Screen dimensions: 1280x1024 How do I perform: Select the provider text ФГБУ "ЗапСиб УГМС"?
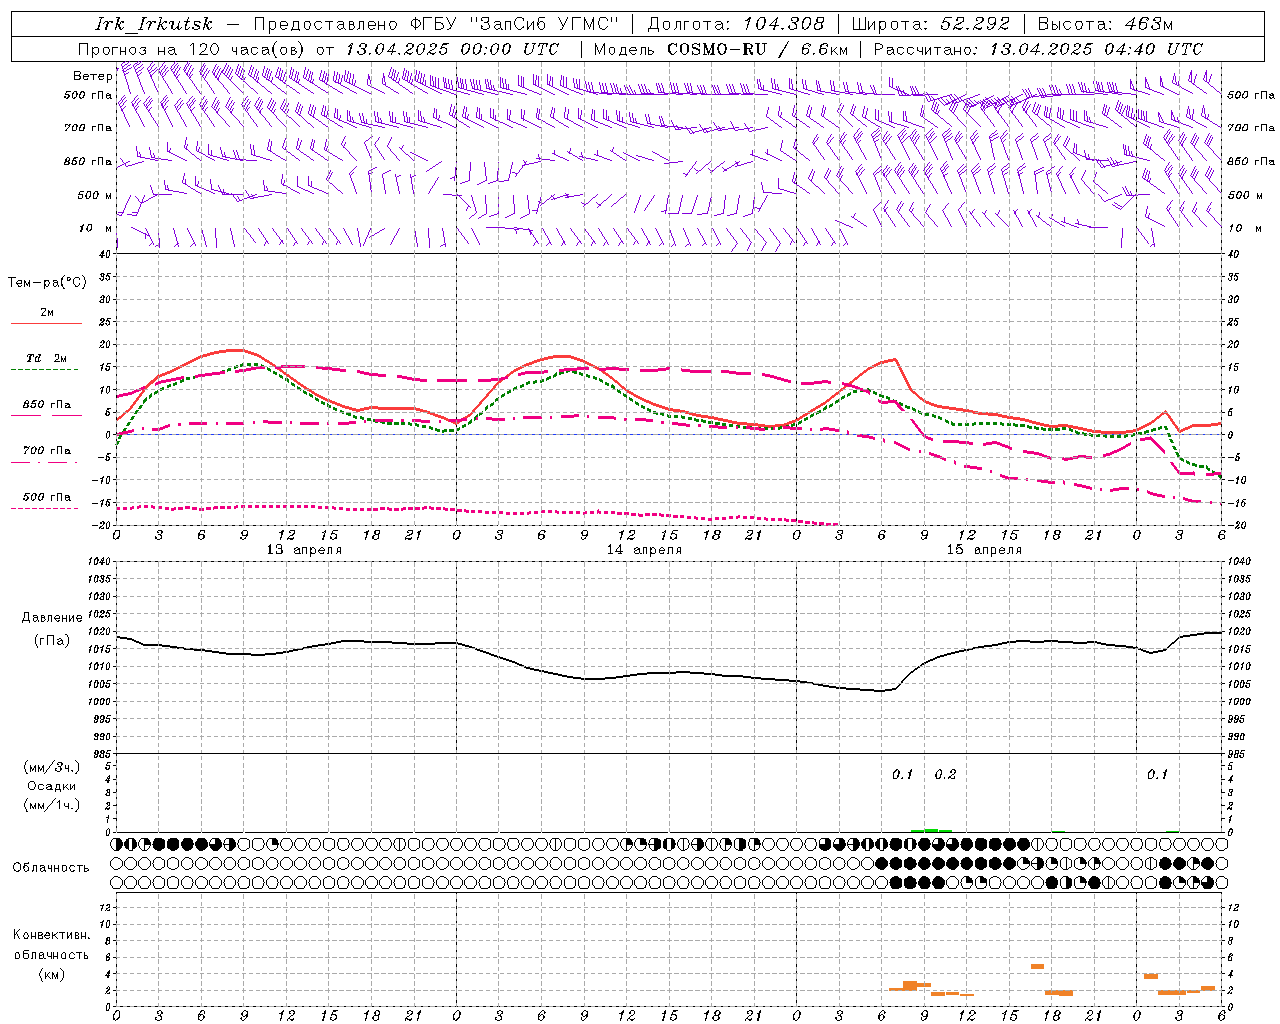(516, 24)
